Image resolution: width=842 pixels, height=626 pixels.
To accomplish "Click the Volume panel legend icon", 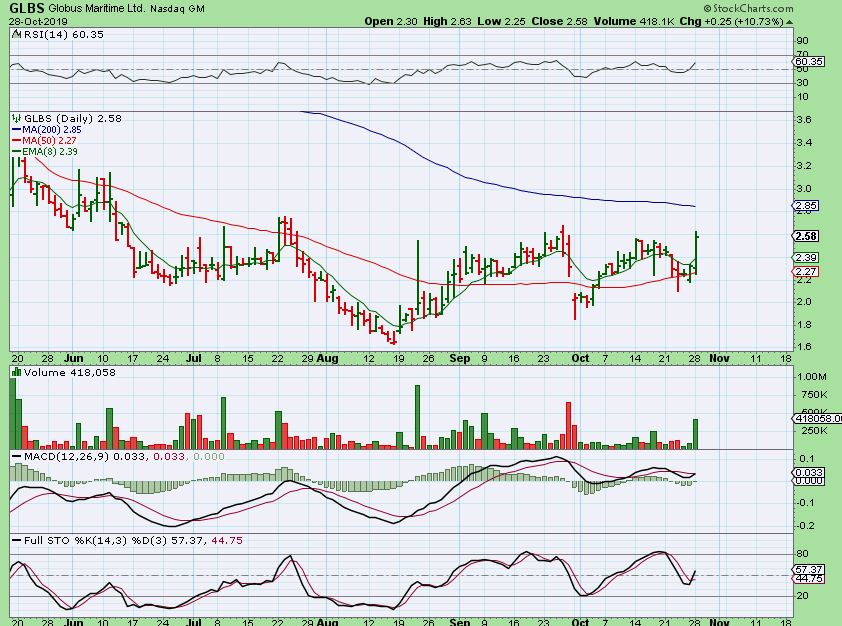I will click(x=15, y=372).
